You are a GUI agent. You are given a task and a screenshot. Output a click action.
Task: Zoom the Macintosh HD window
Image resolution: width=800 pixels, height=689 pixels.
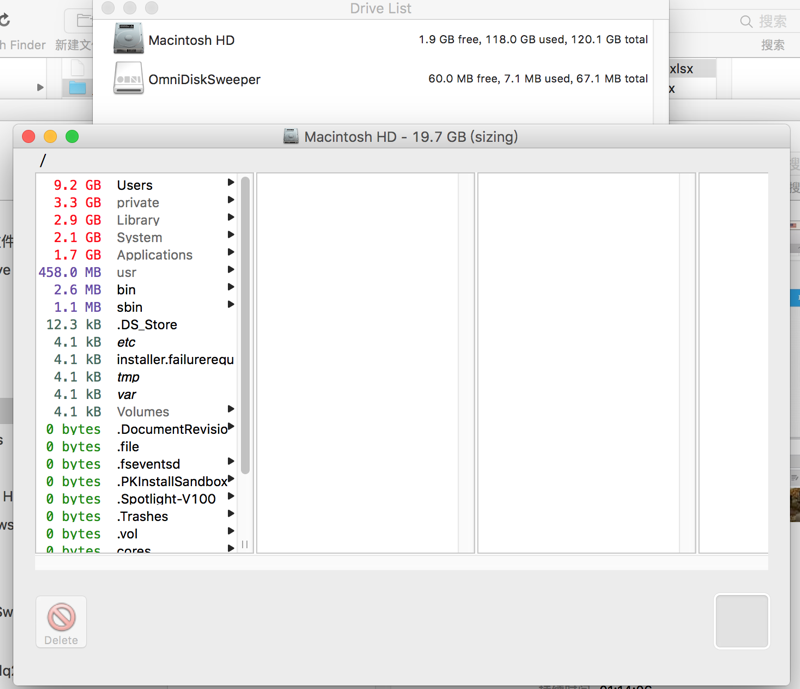coord(72,136)
